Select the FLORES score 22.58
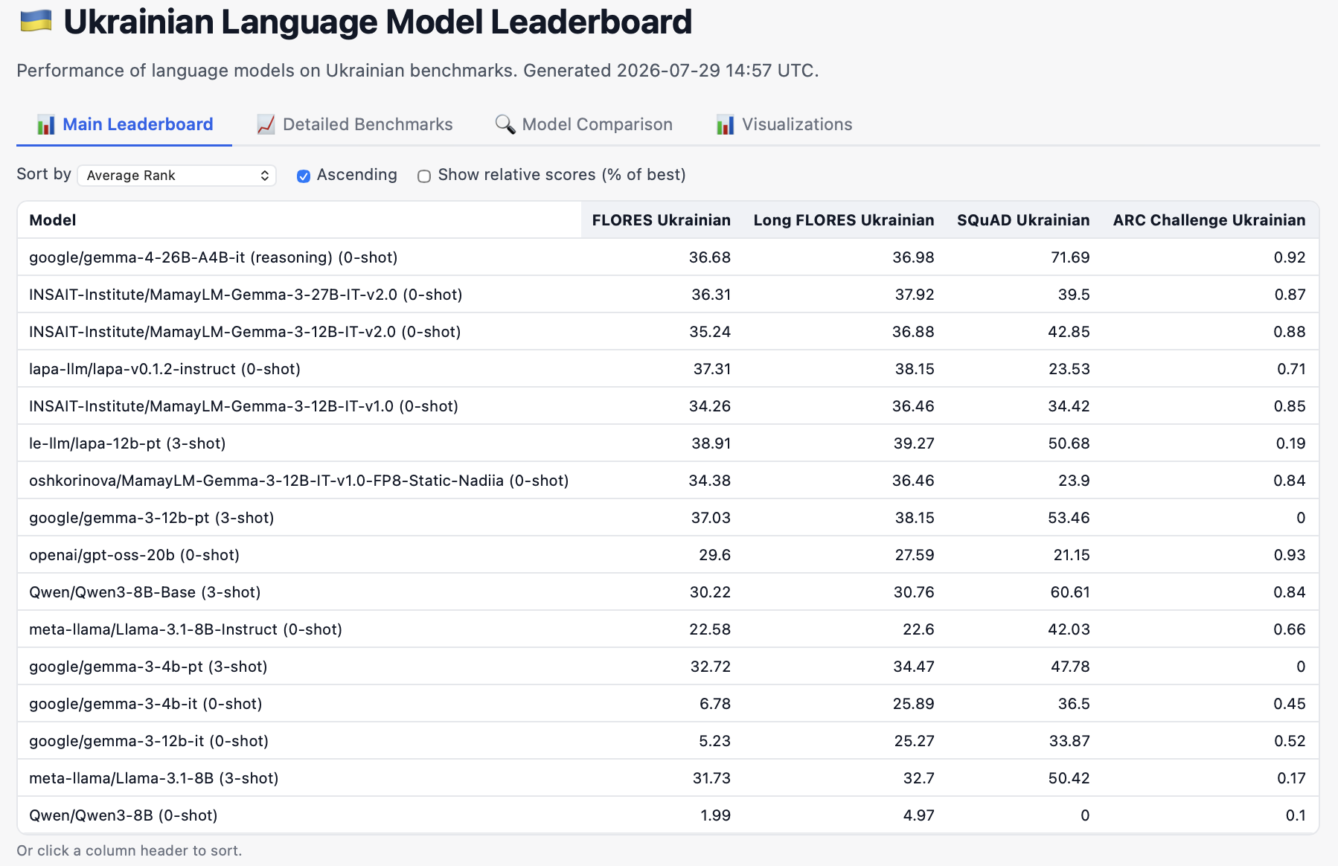 coord(710,629)
